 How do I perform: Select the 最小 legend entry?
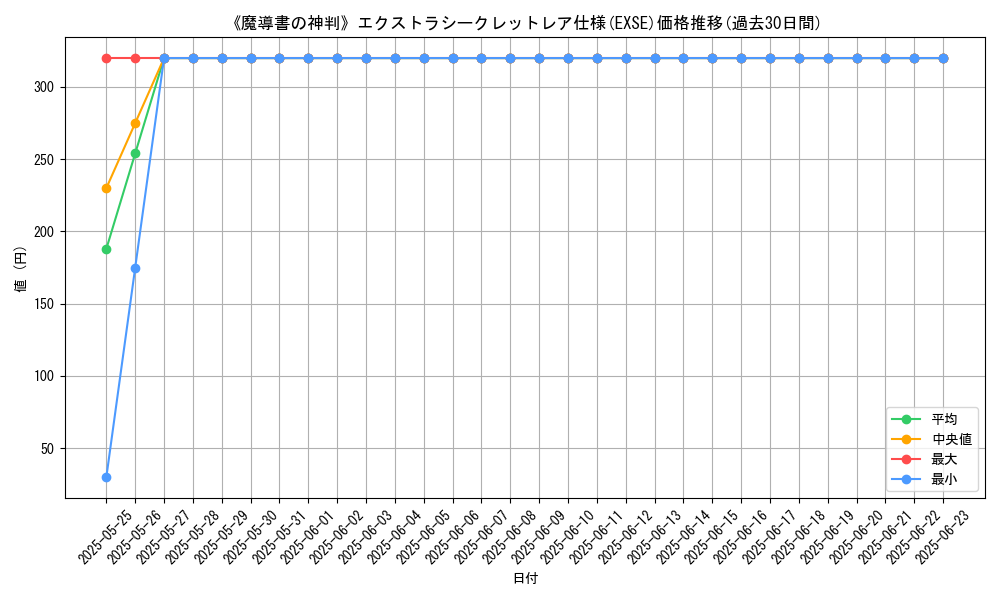[931, 479]
